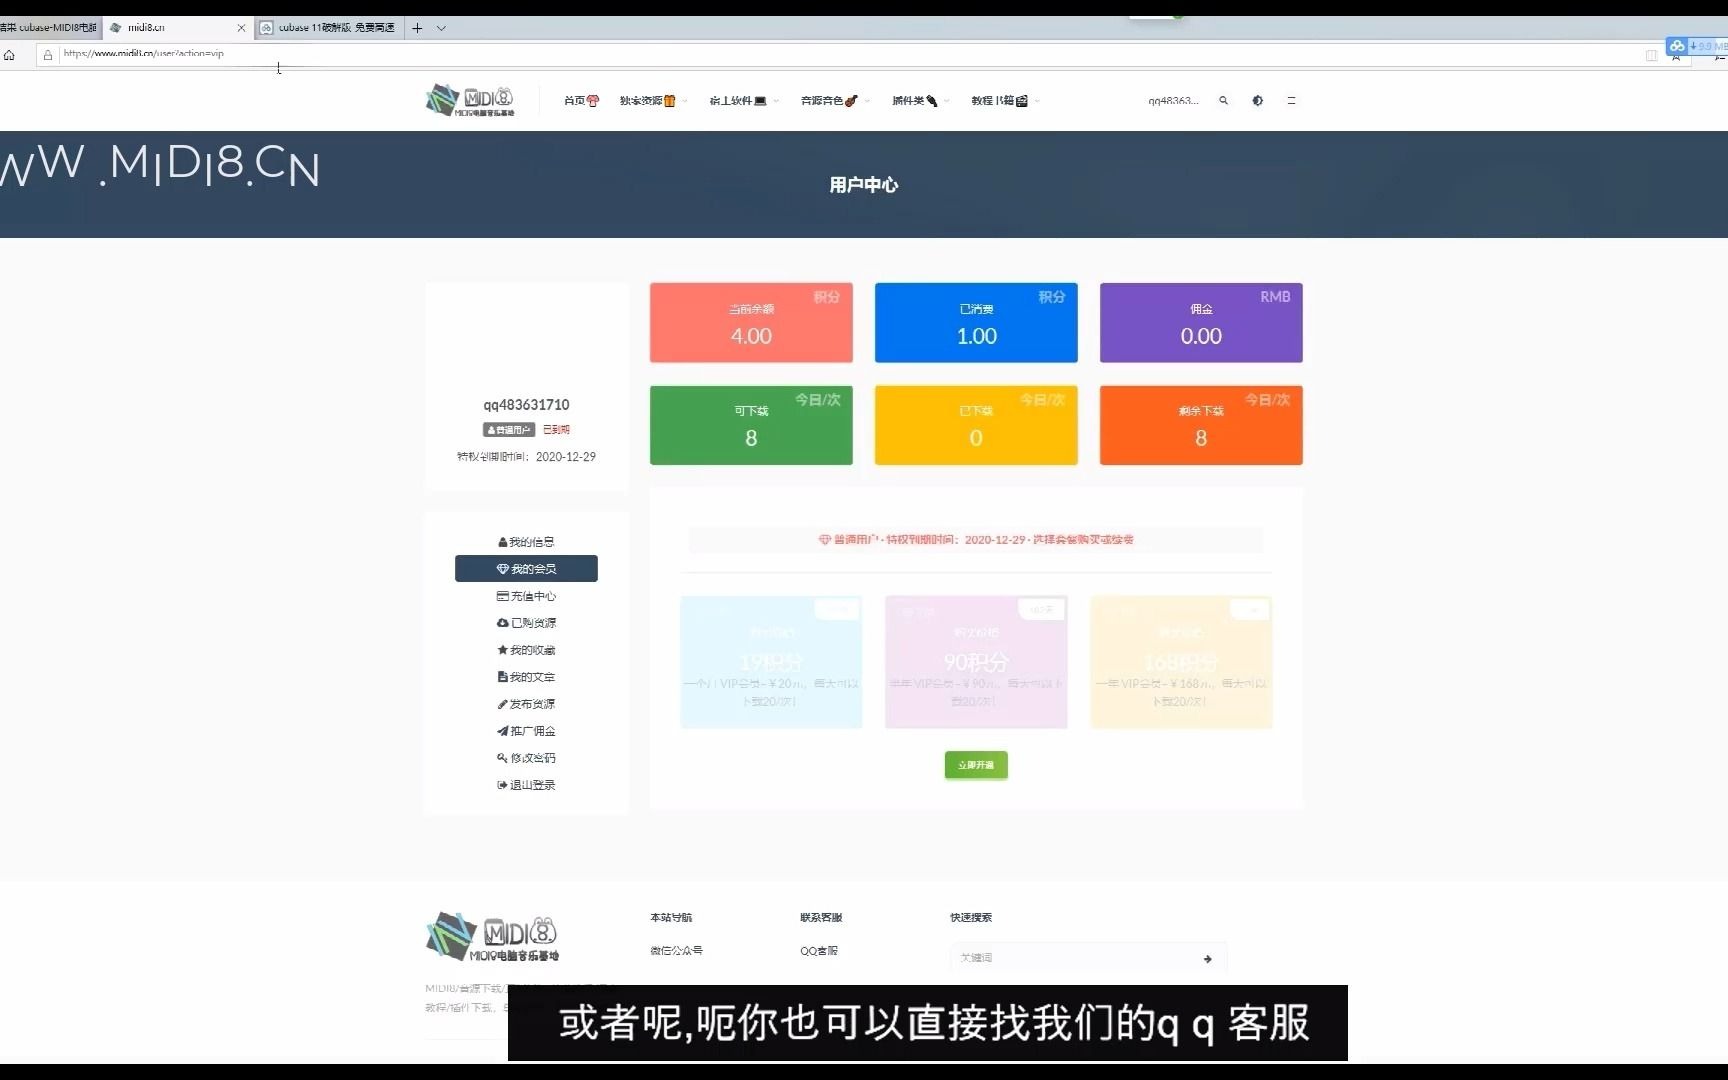Click the red 已到期 label

(556, 430)
